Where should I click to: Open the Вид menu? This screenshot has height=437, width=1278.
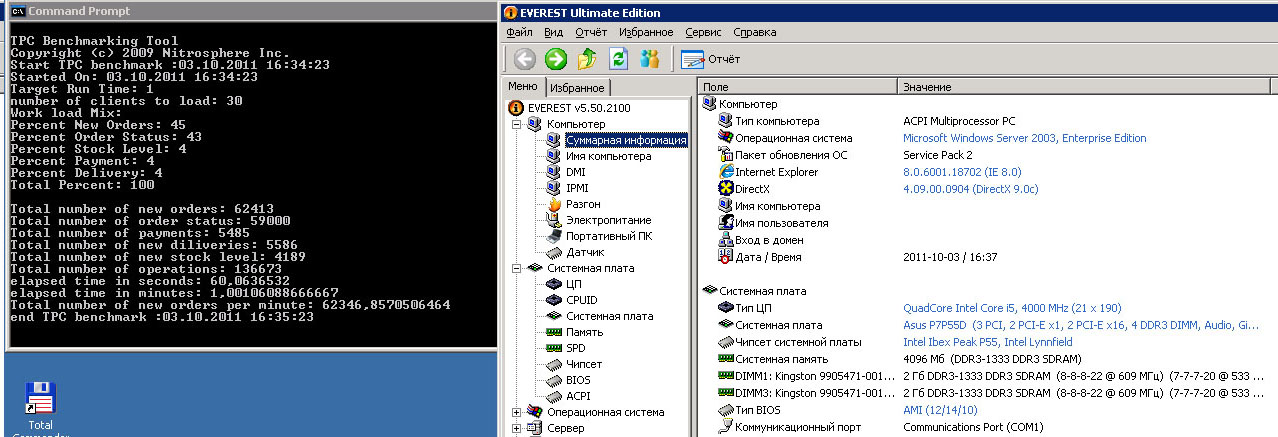[553, 32]
